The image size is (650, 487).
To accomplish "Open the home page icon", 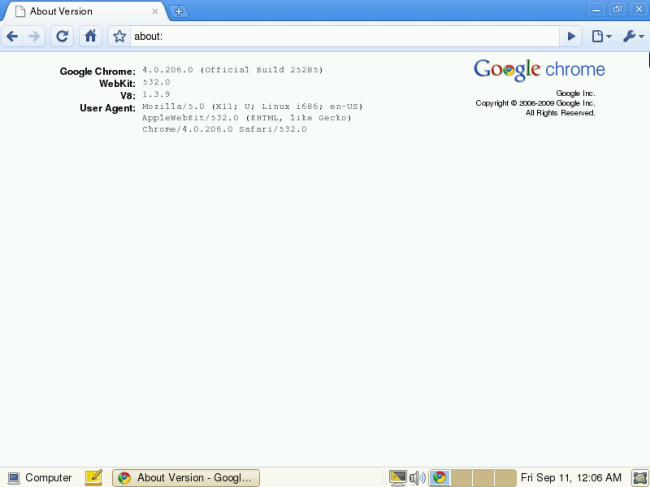I will pos(90,36).
